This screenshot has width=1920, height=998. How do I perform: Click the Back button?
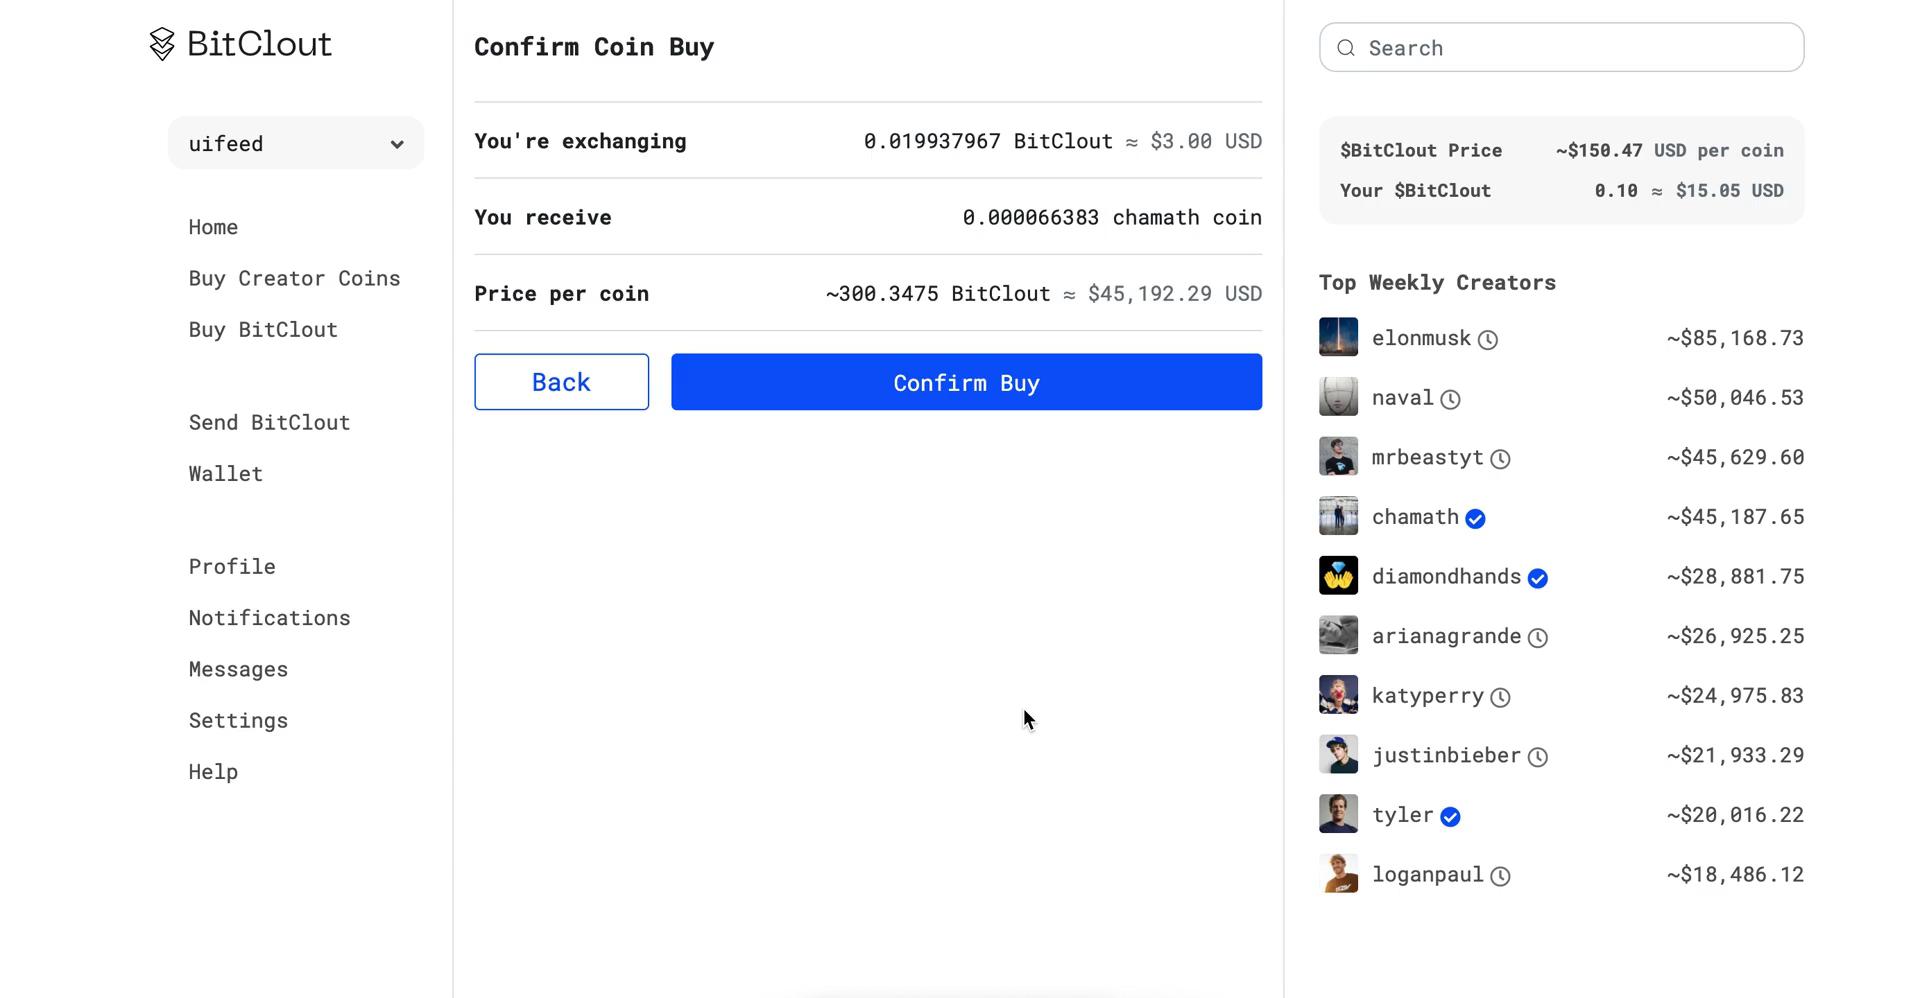(x=561, y=382)
